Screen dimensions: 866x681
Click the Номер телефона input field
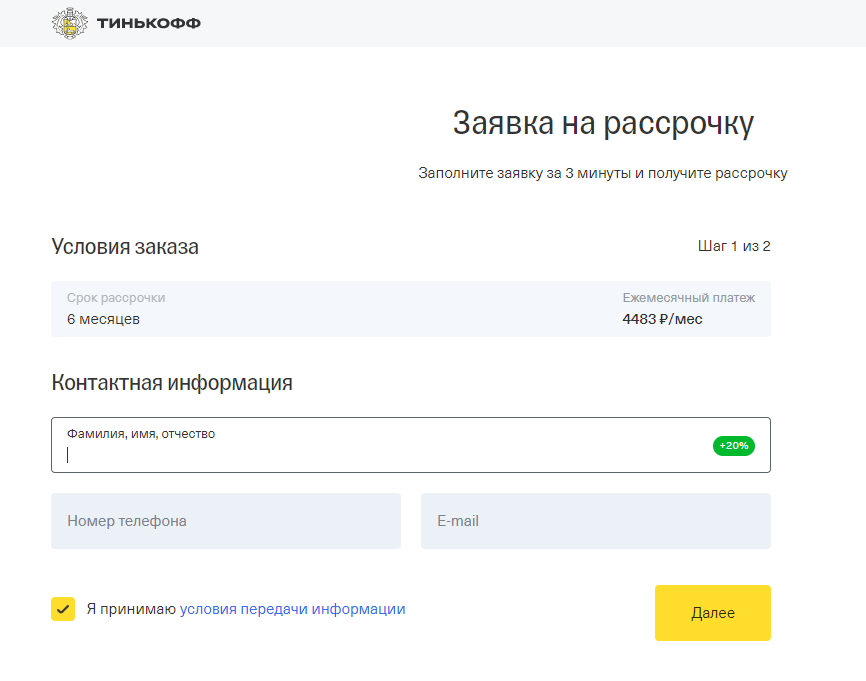(x=226, y=521)
